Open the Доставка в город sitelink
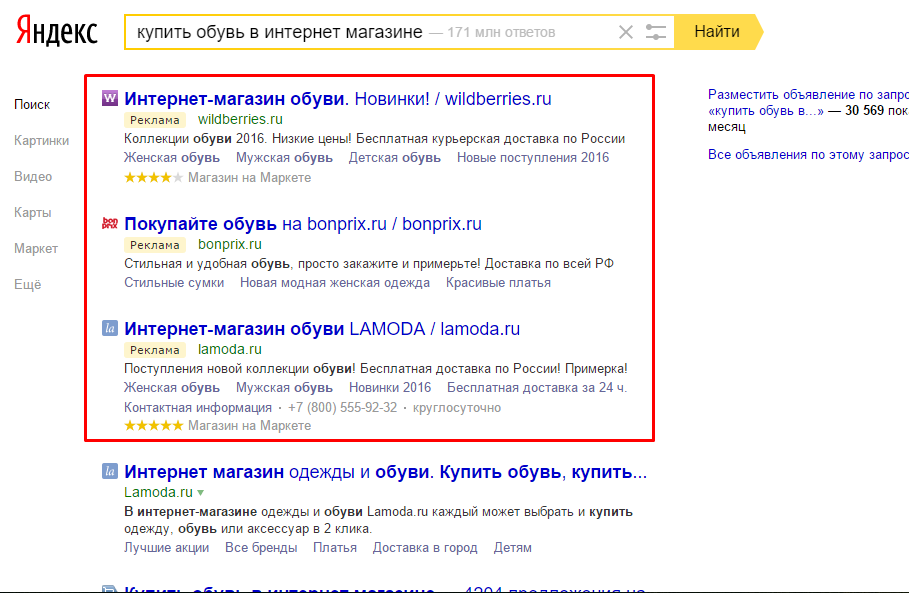This screenshot has height=593, width=909. point(425,548)
